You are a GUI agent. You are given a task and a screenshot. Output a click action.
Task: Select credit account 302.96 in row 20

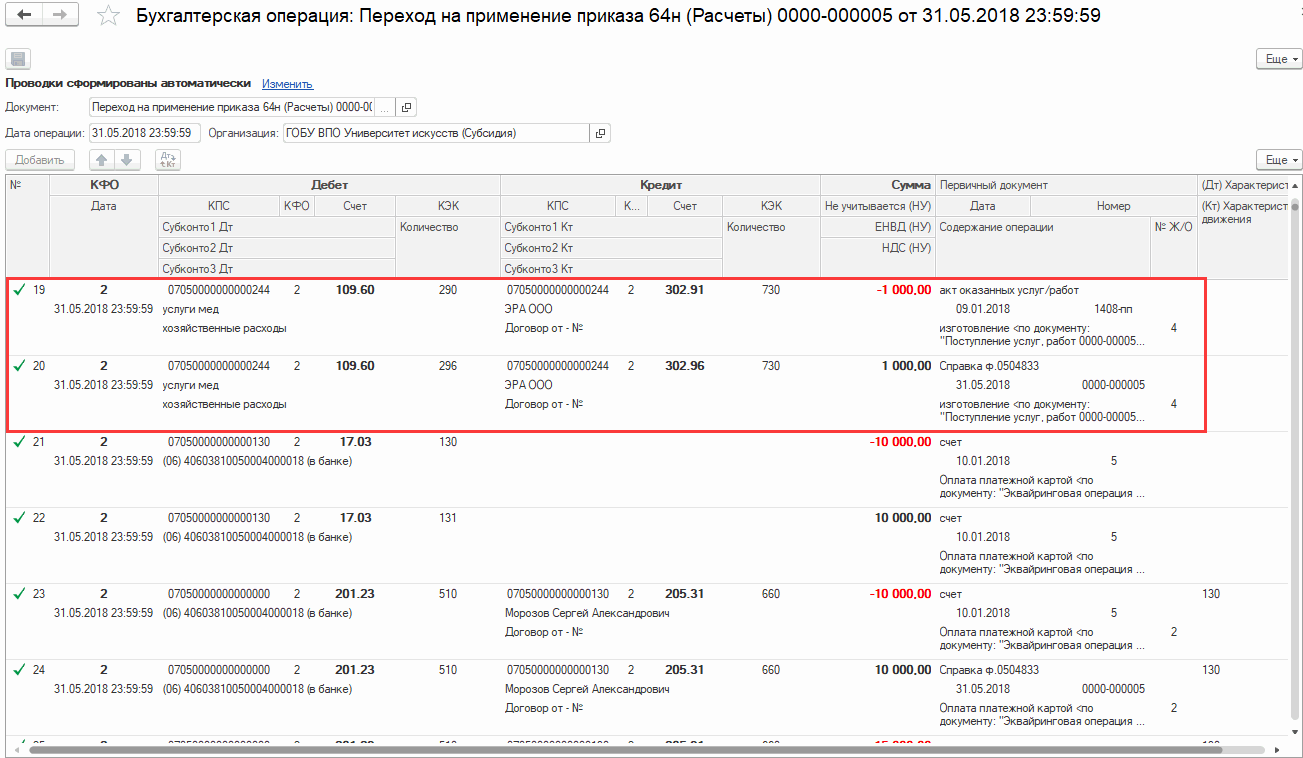[x=685, y=366]
